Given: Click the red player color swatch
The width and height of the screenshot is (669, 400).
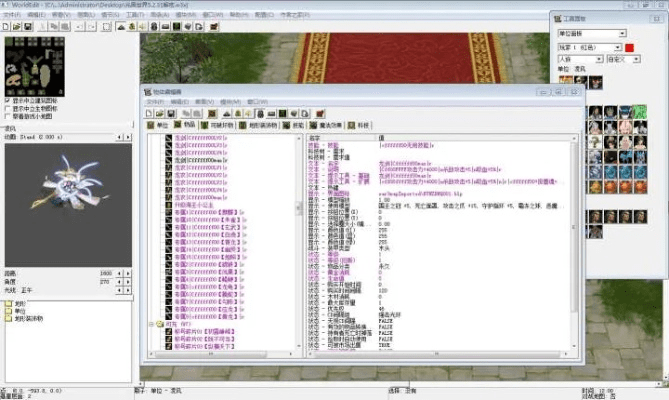Looking at the screenshot, I should coord(629,47).
